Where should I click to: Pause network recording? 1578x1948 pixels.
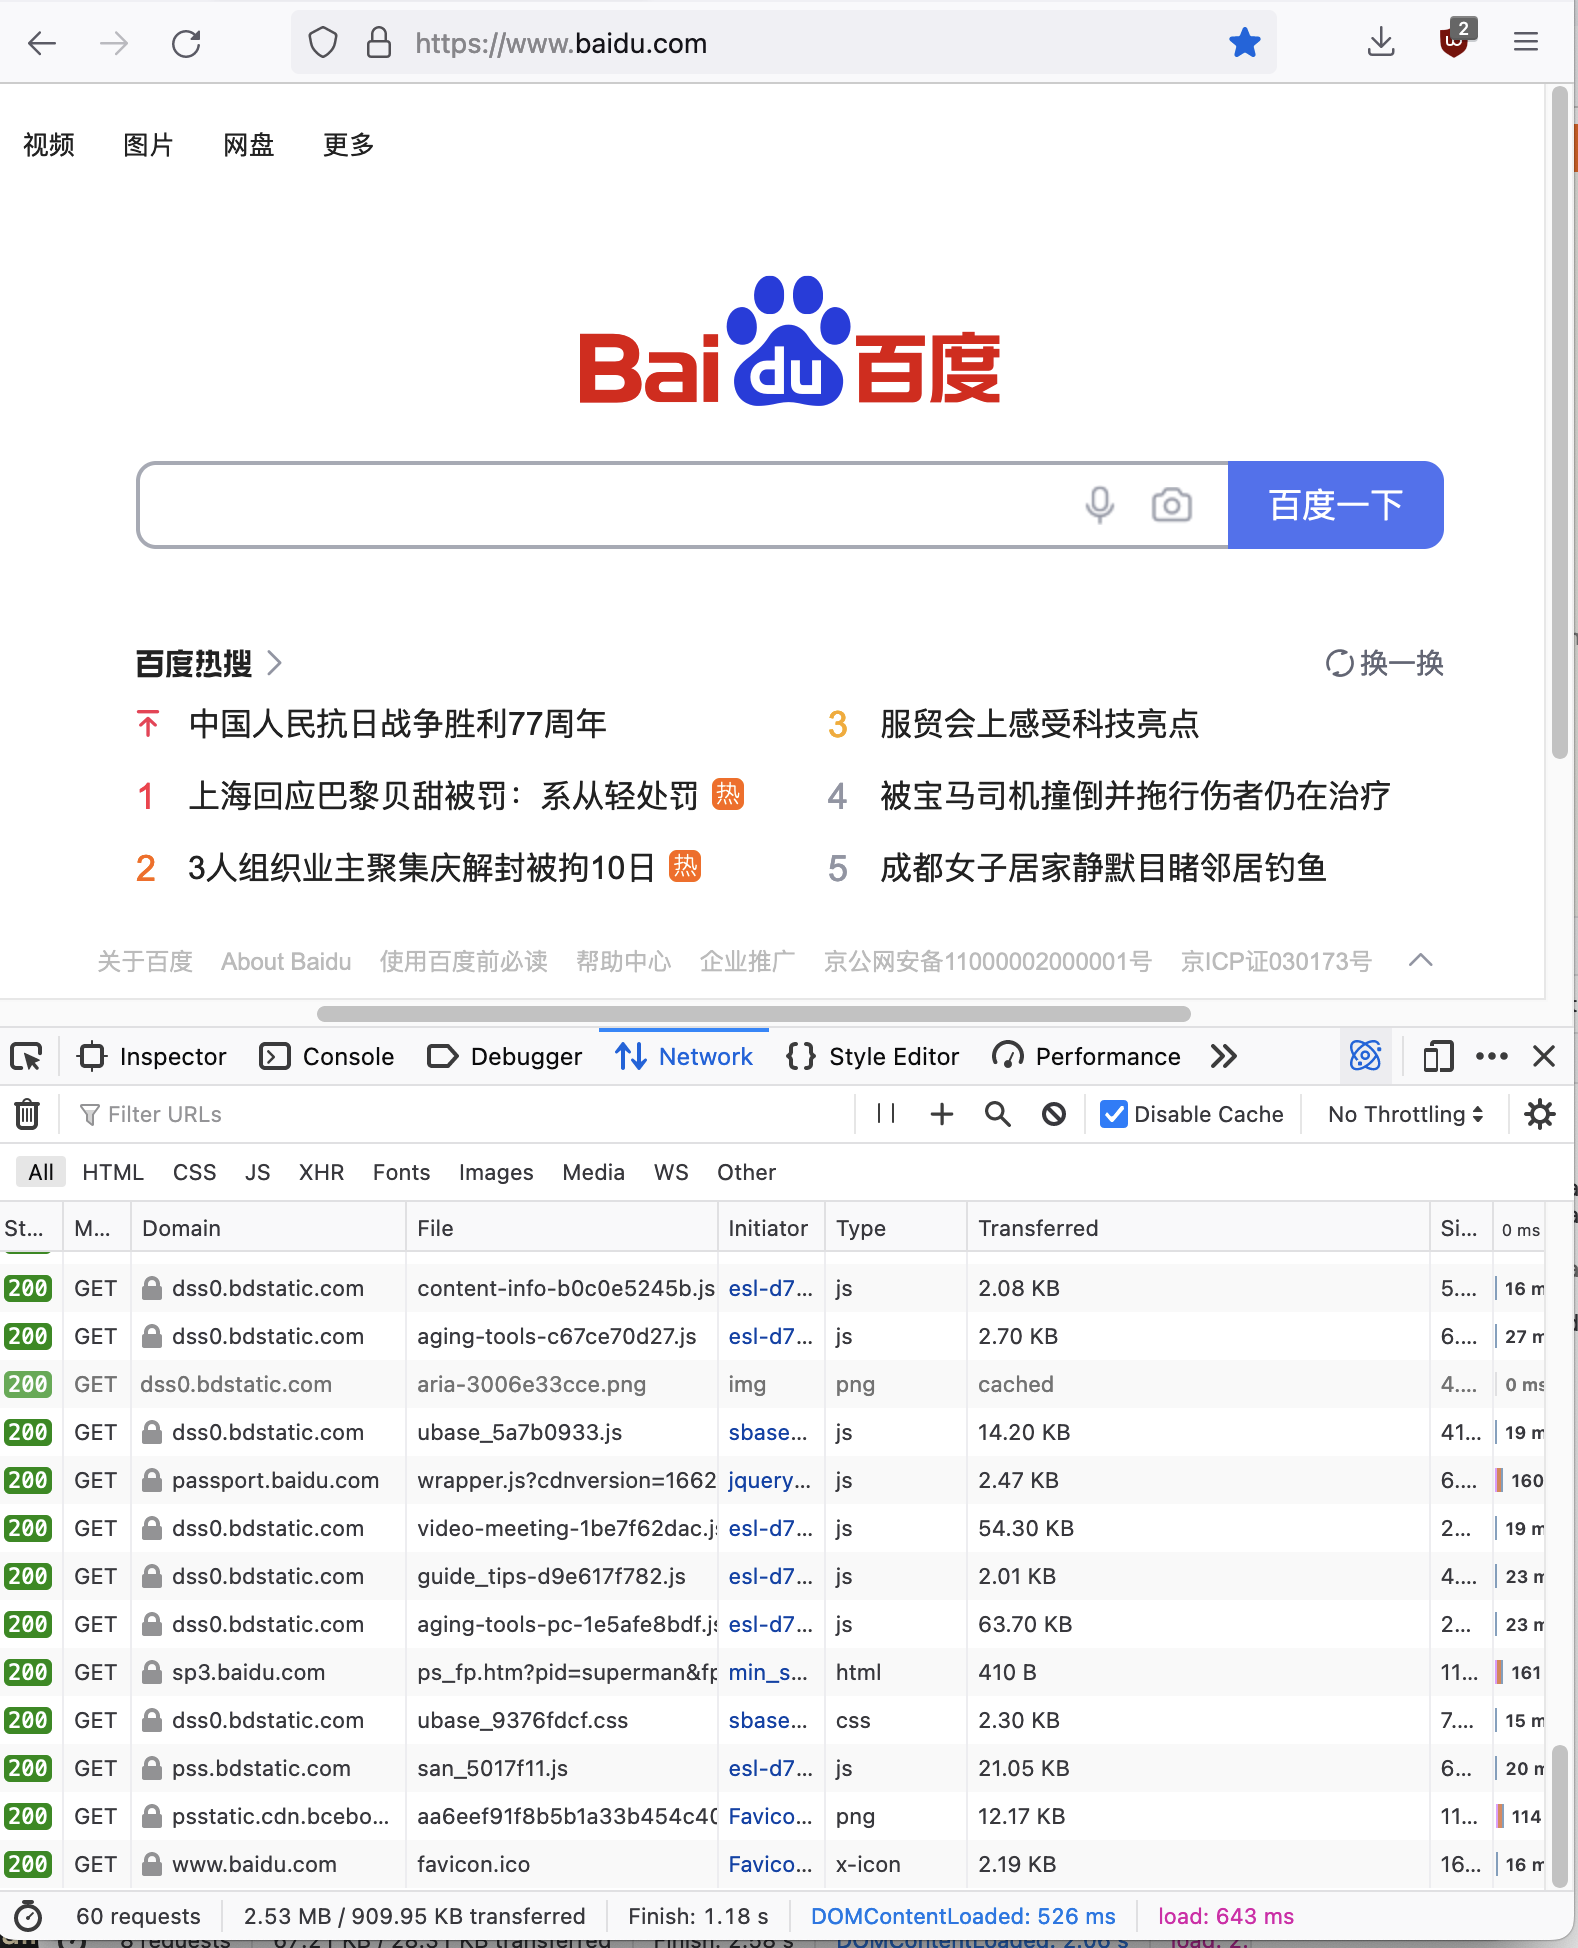[x=886, y=1114]
